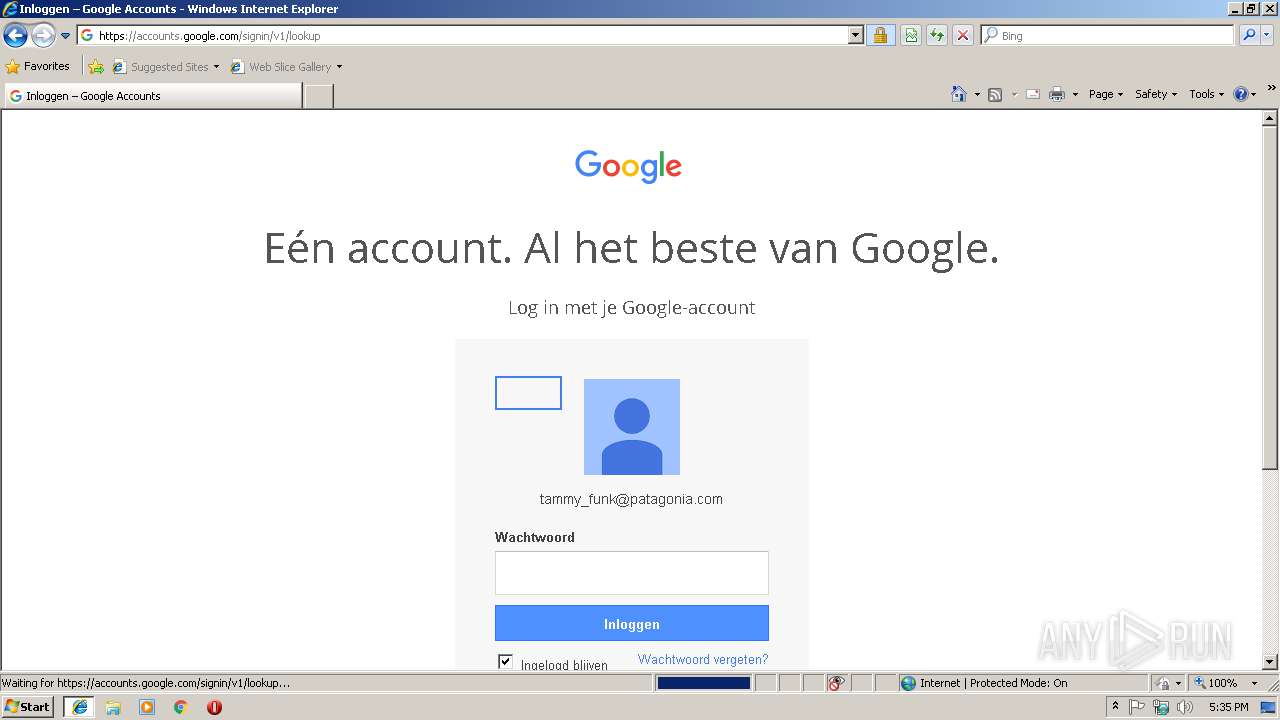Click the scrollbar up arrow
1280x720 pixels.
[1270, 118]
